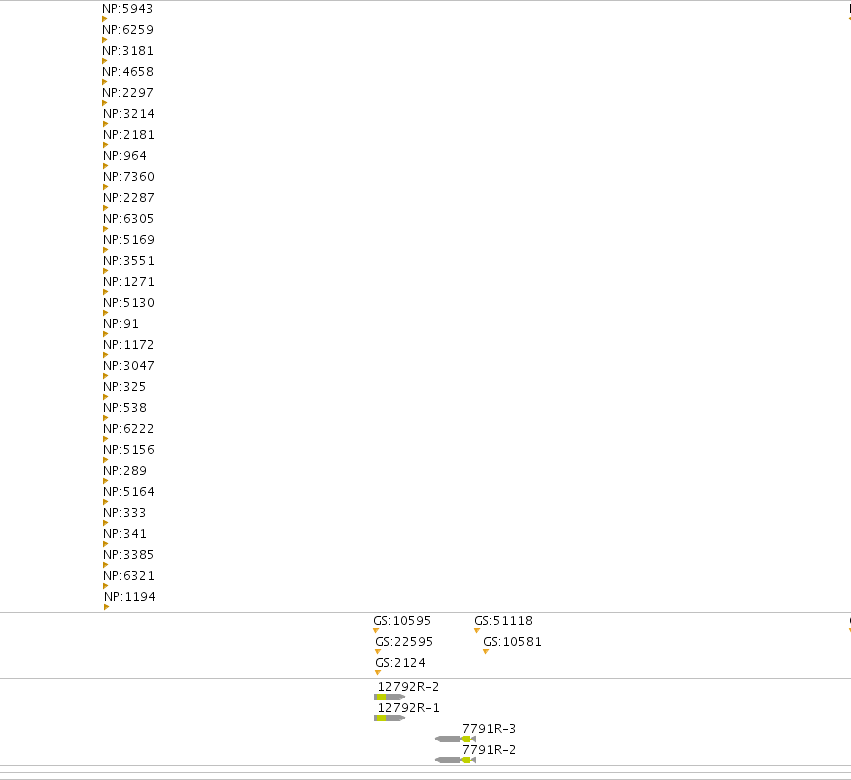Click the 12792R-2 label
This screenshot has height=780, width=851.
coord(408,687)
